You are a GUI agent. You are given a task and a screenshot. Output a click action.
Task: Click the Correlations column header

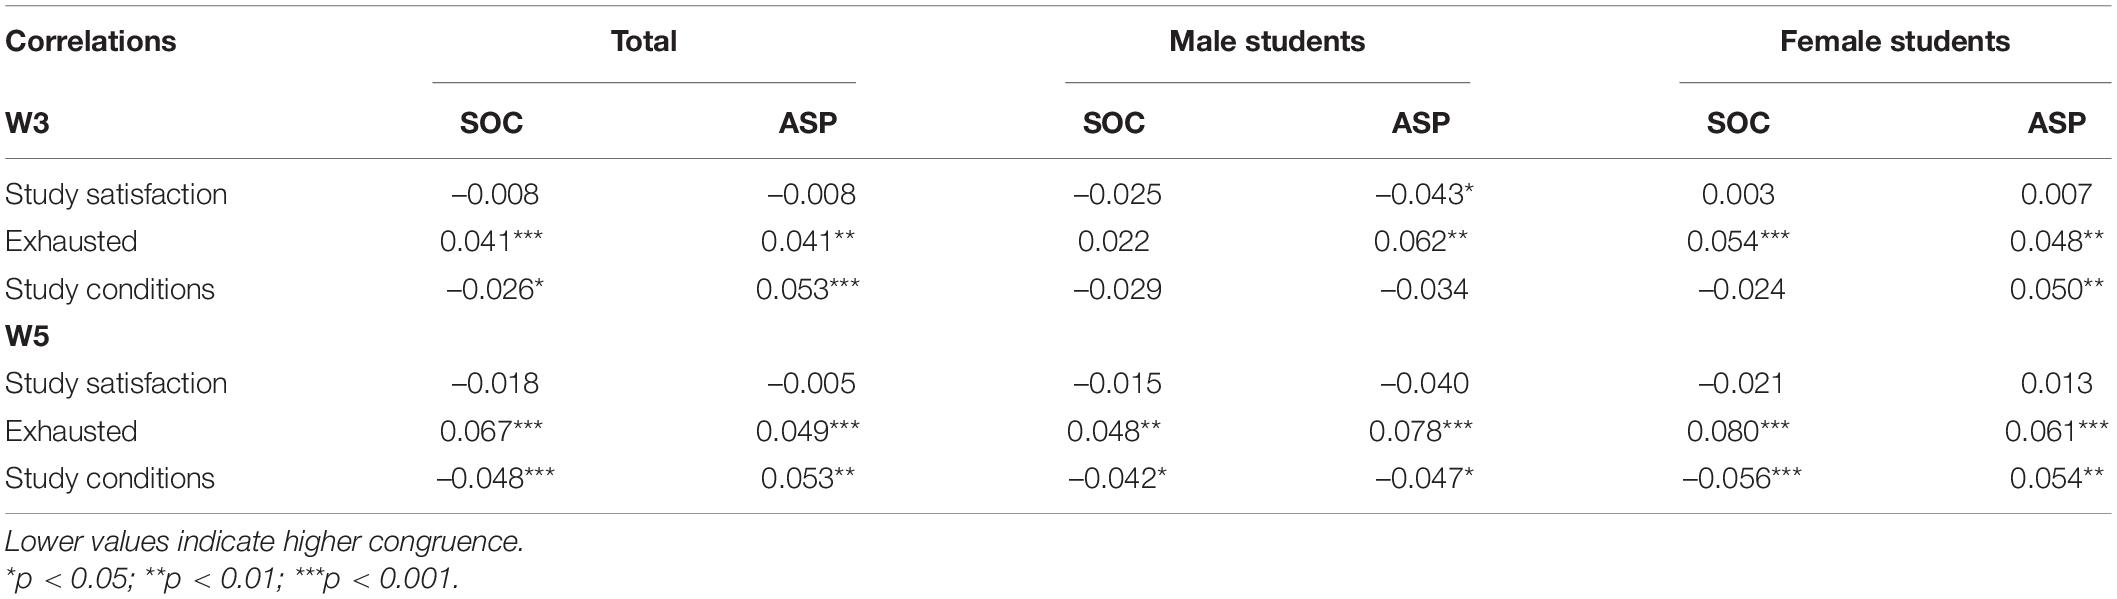[91, 41]
